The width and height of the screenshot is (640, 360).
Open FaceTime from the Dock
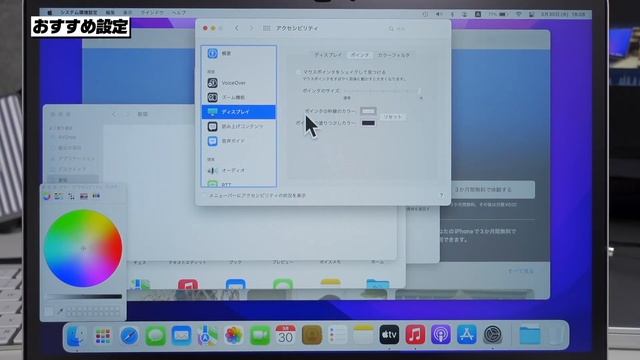(x=260, y=336)
